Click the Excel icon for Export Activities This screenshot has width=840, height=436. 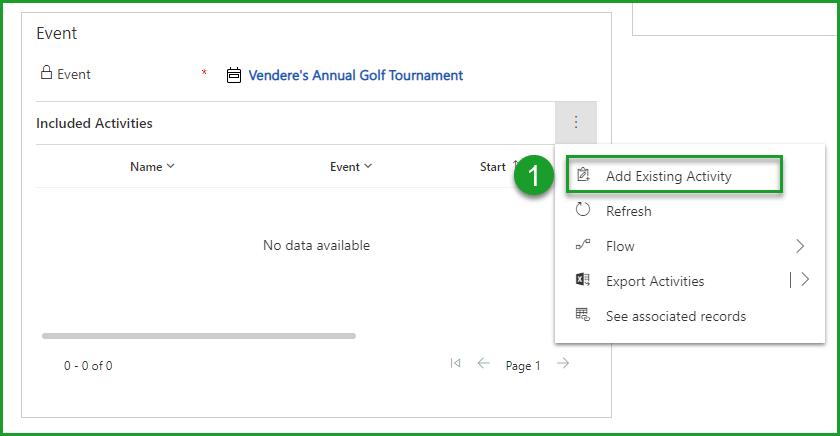click(583, 281)
